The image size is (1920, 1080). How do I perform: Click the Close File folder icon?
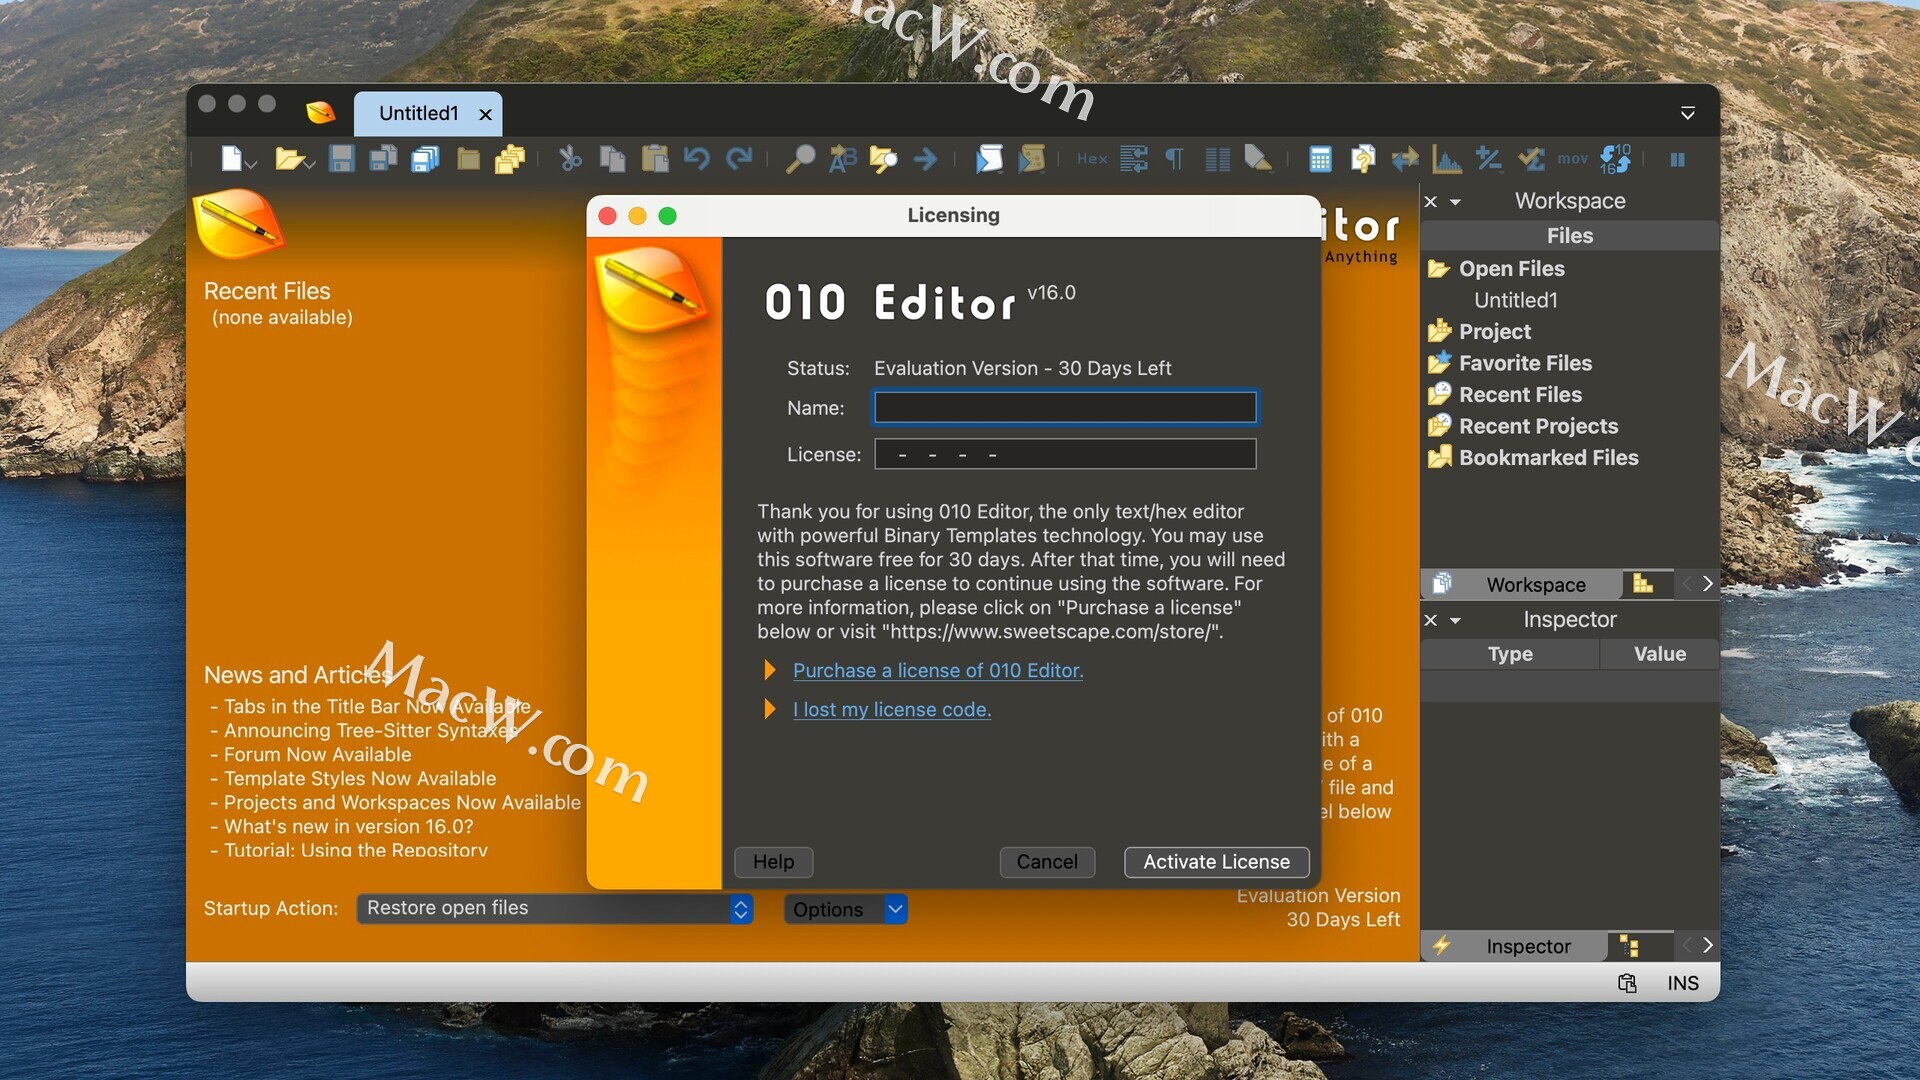468,159
